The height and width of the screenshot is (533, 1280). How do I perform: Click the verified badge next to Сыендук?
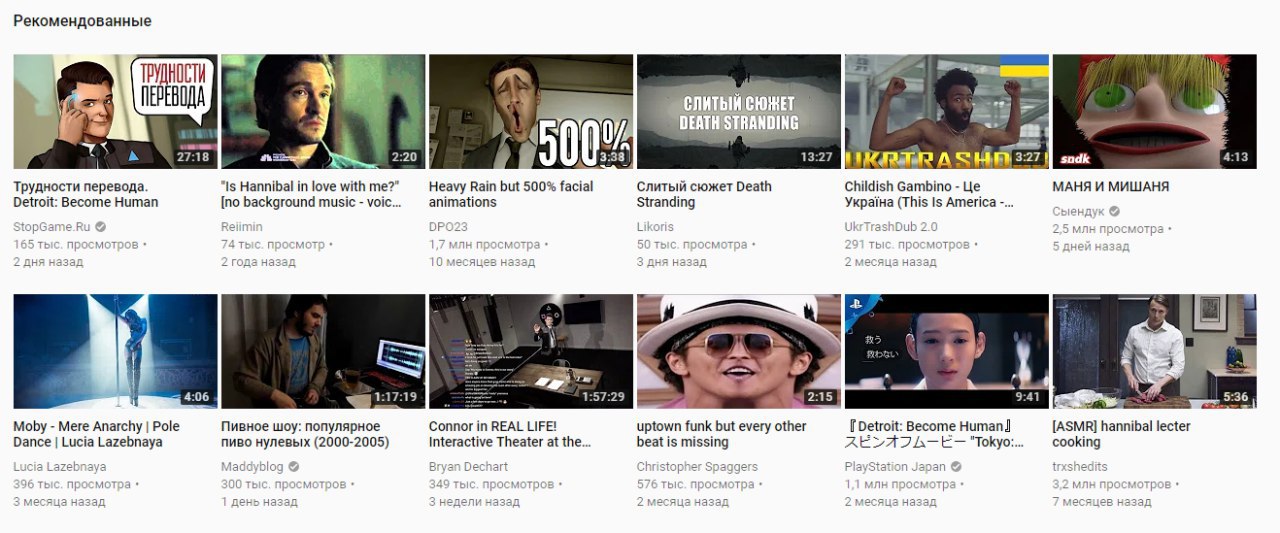coord(1114,212)
